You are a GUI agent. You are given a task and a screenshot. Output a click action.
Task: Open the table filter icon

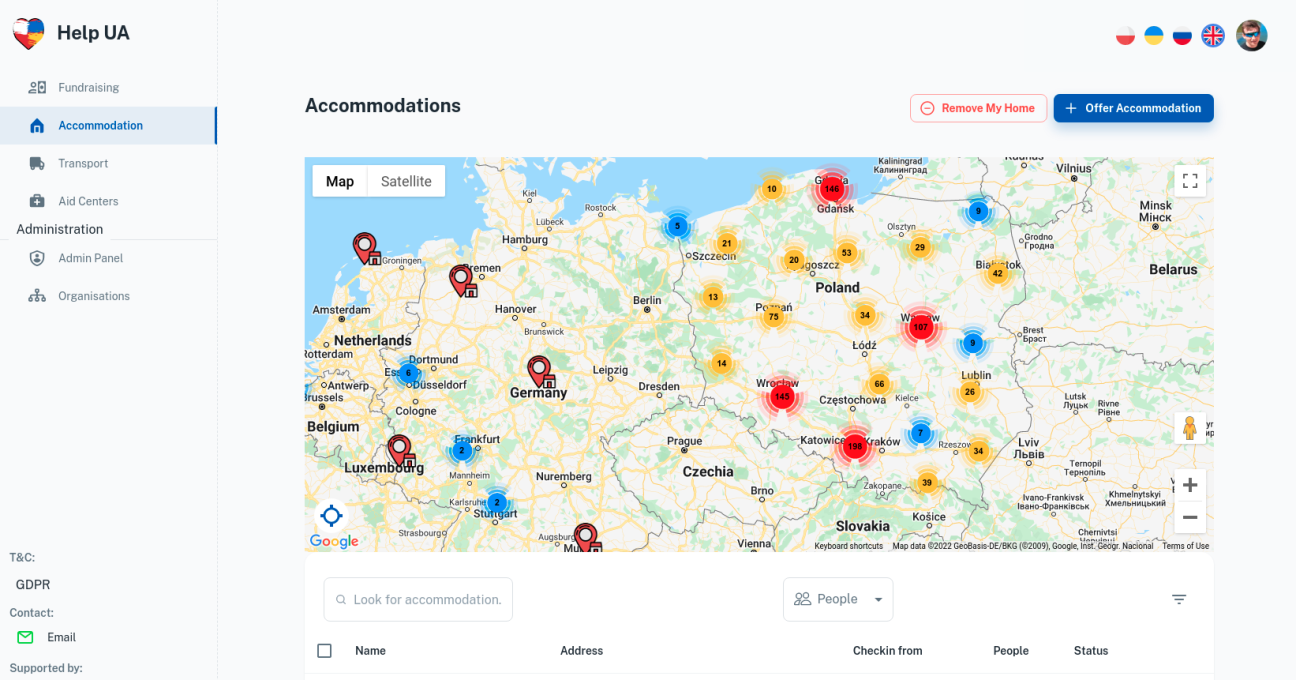[1179, 599]
